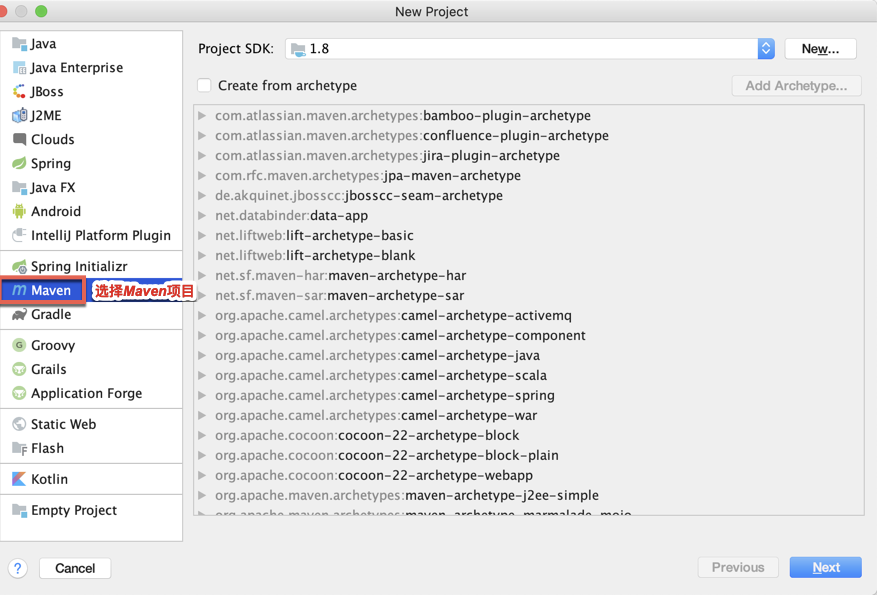This screenshot has height=595, width=877.
Task: Expand the bamboo-plugin-archetype entry
Action: click(202, 116)
